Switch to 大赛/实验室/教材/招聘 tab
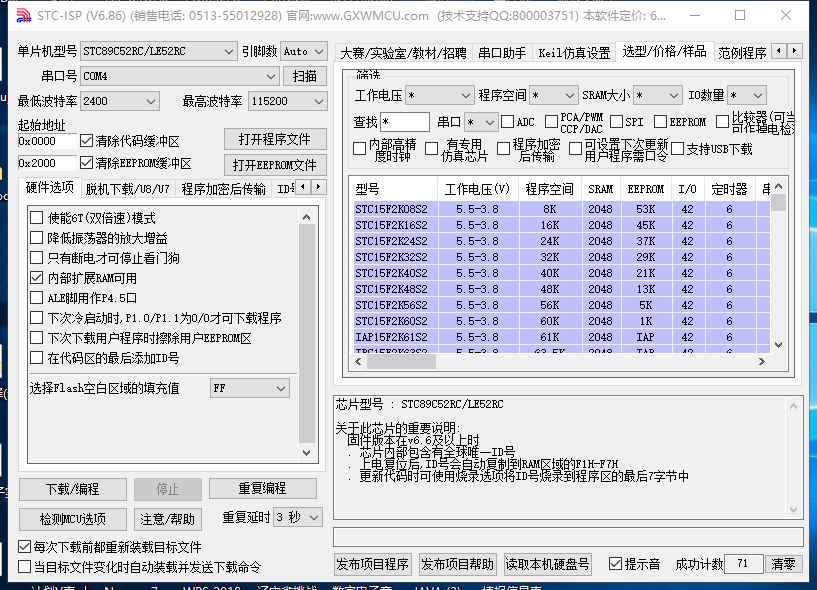The height and width of the screenshot is (590, 817). point(403,53)
